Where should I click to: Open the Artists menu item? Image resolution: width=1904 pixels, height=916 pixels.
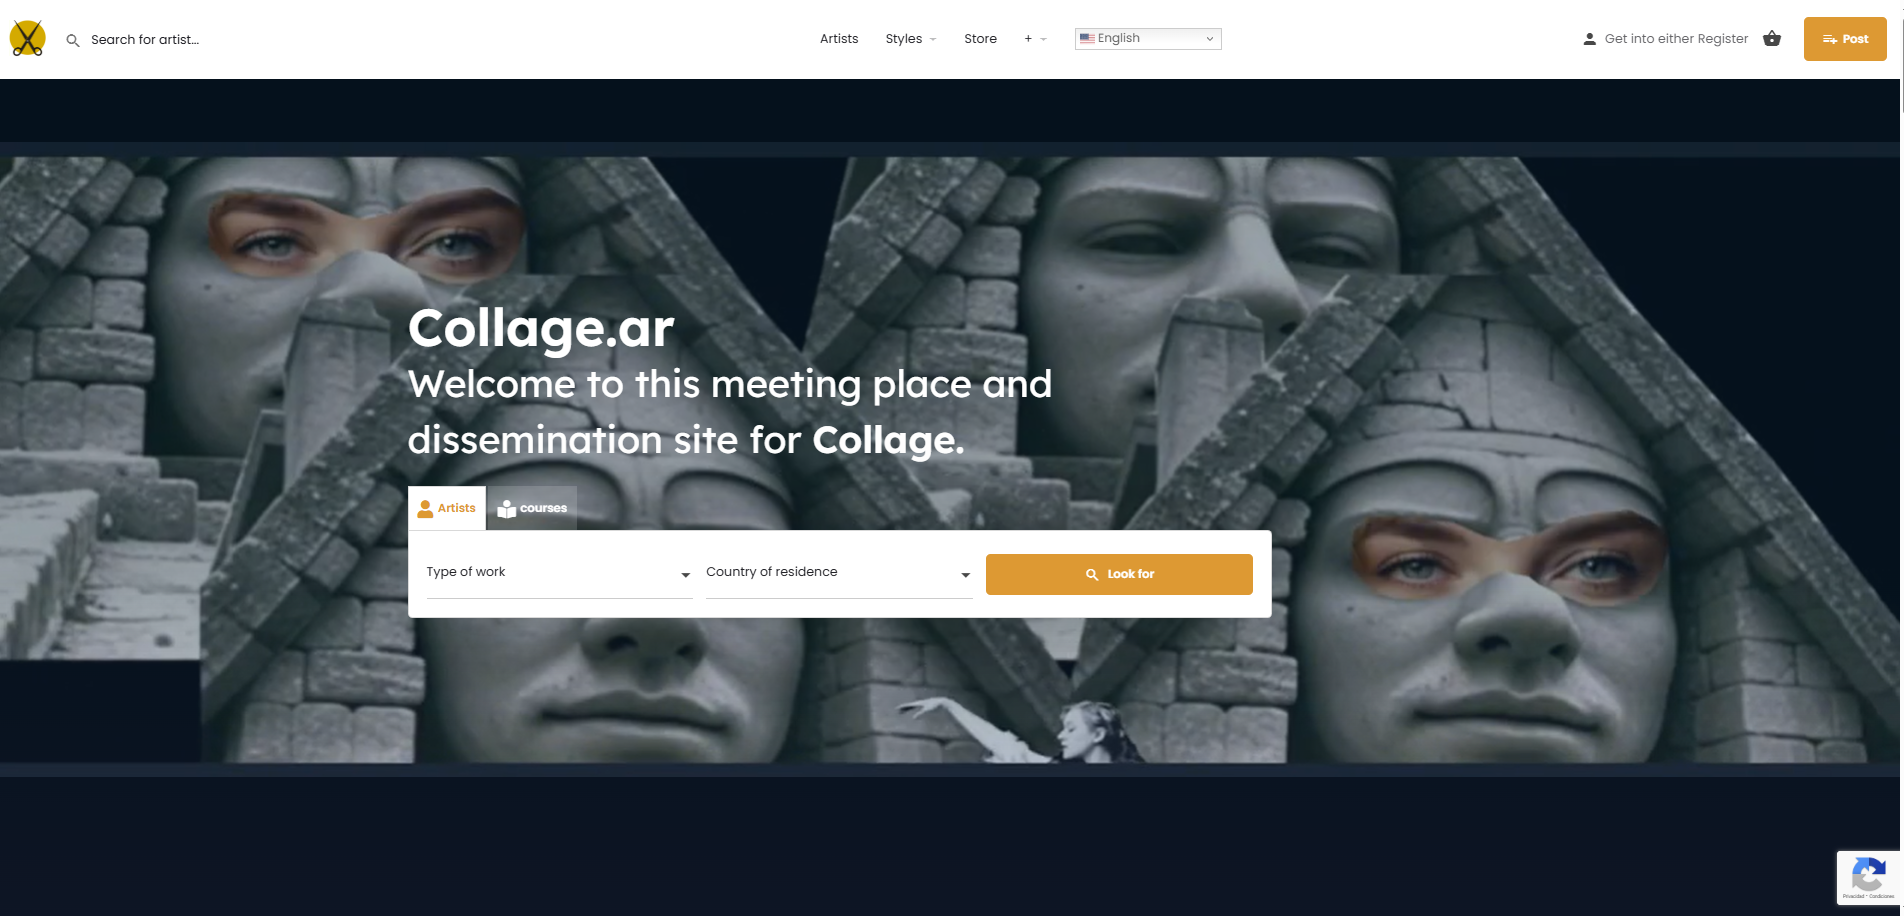[x=839, y=39]
